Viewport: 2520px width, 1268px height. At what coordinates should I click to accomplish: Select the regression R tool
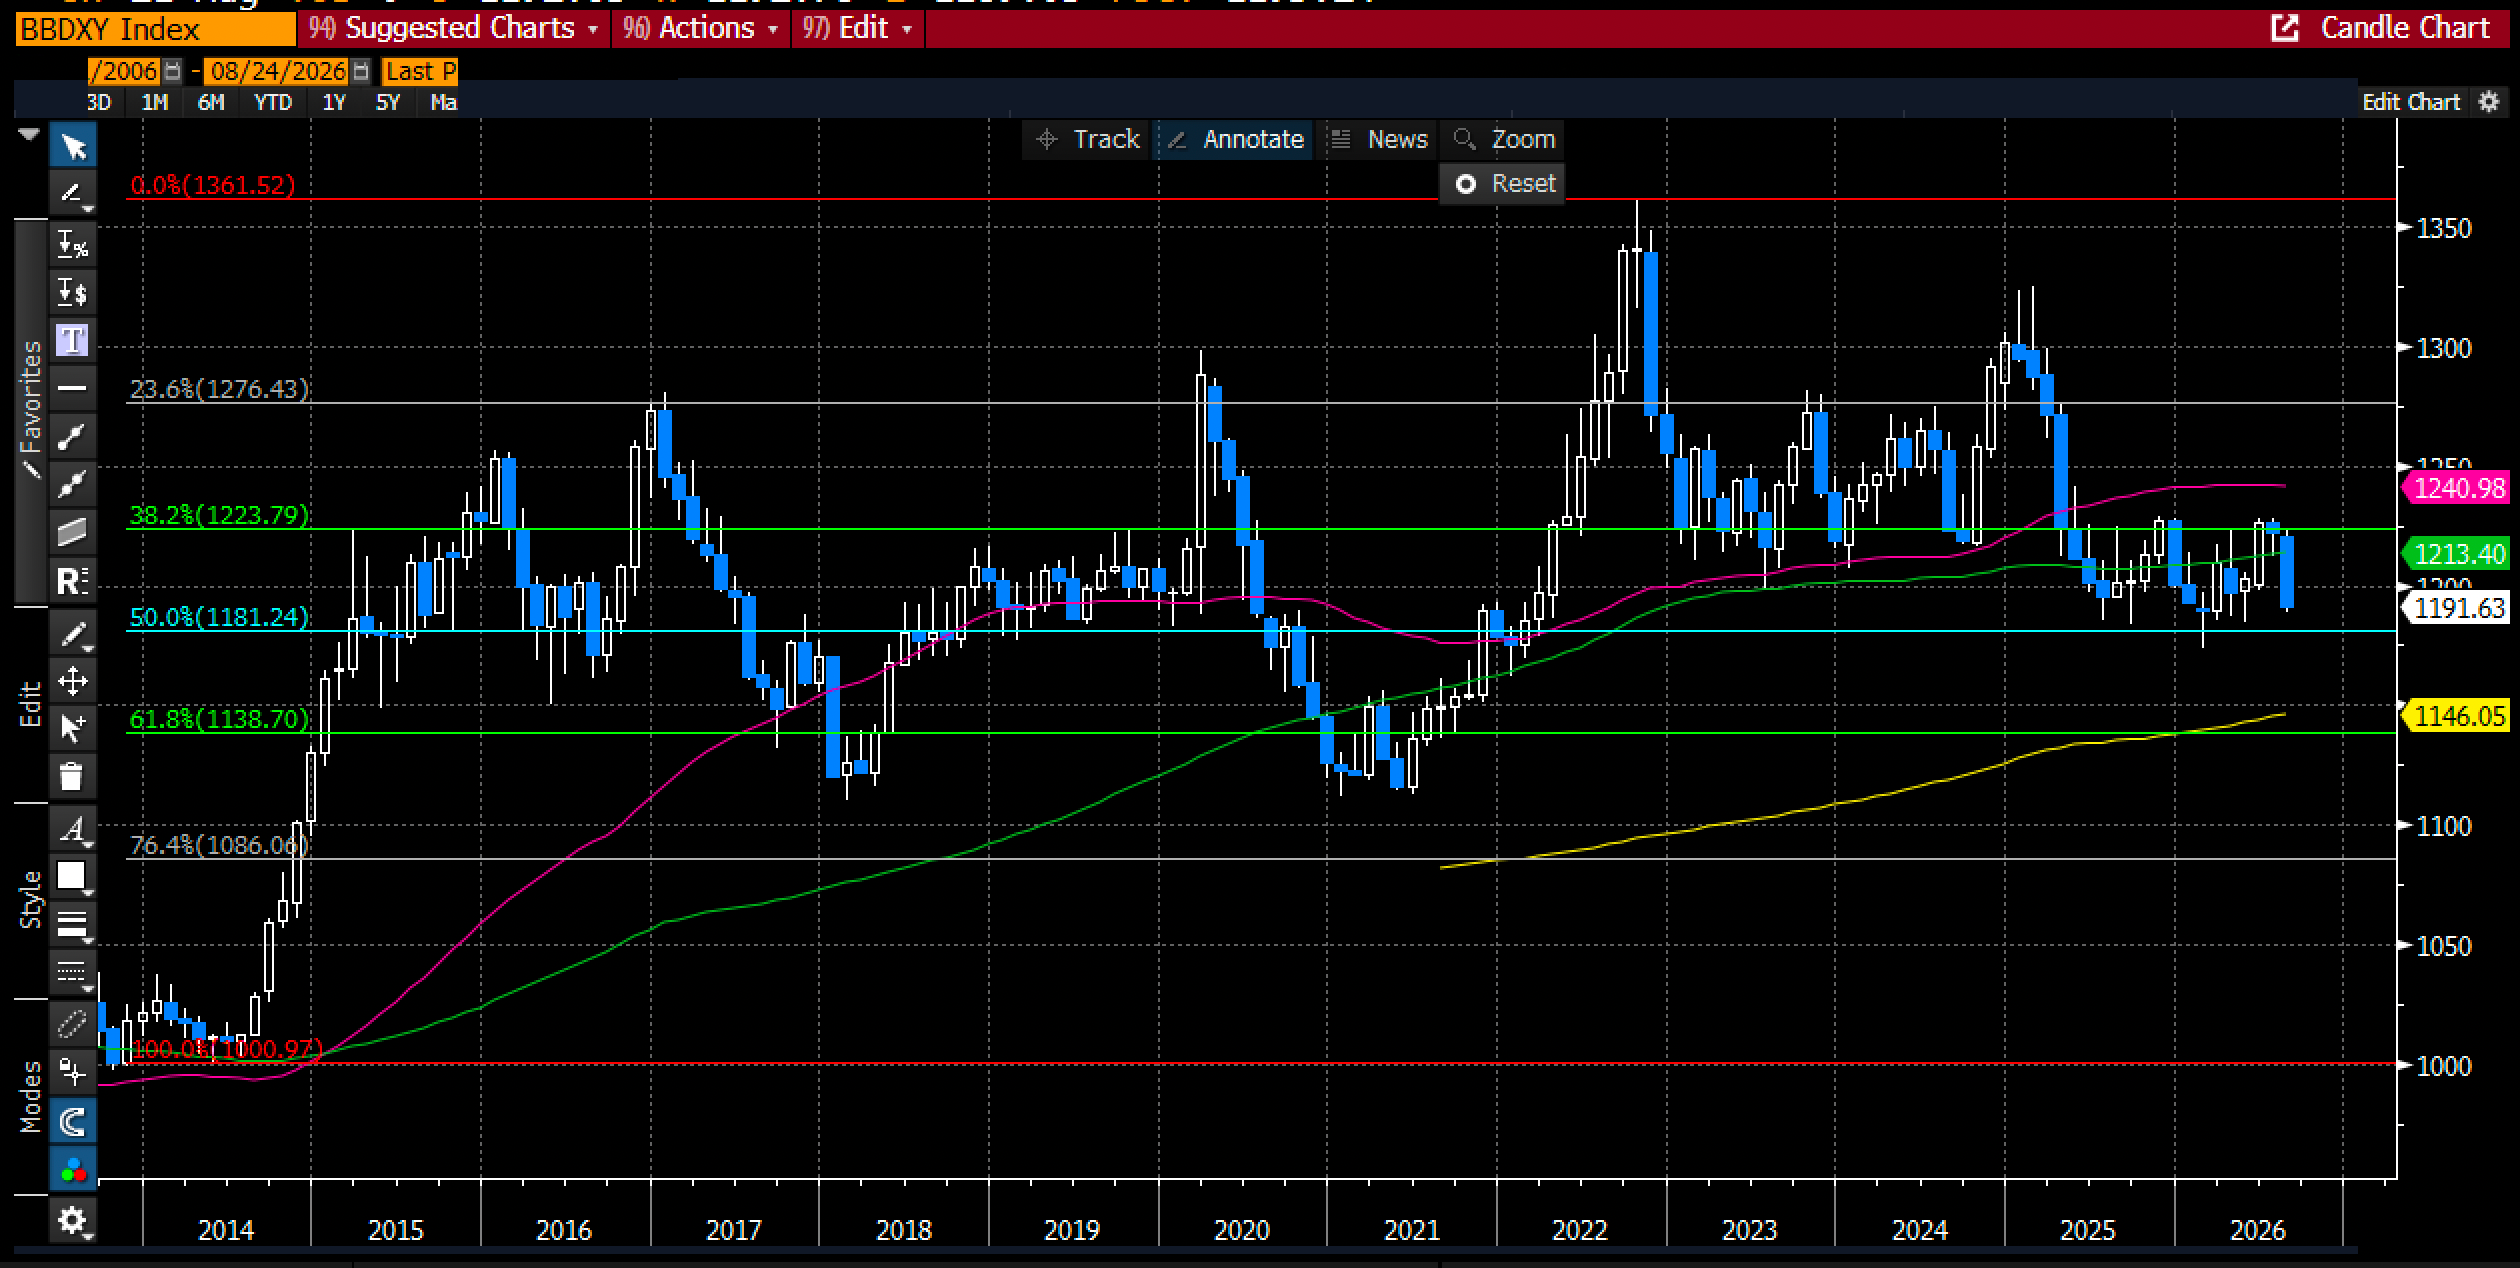[73, 580]
